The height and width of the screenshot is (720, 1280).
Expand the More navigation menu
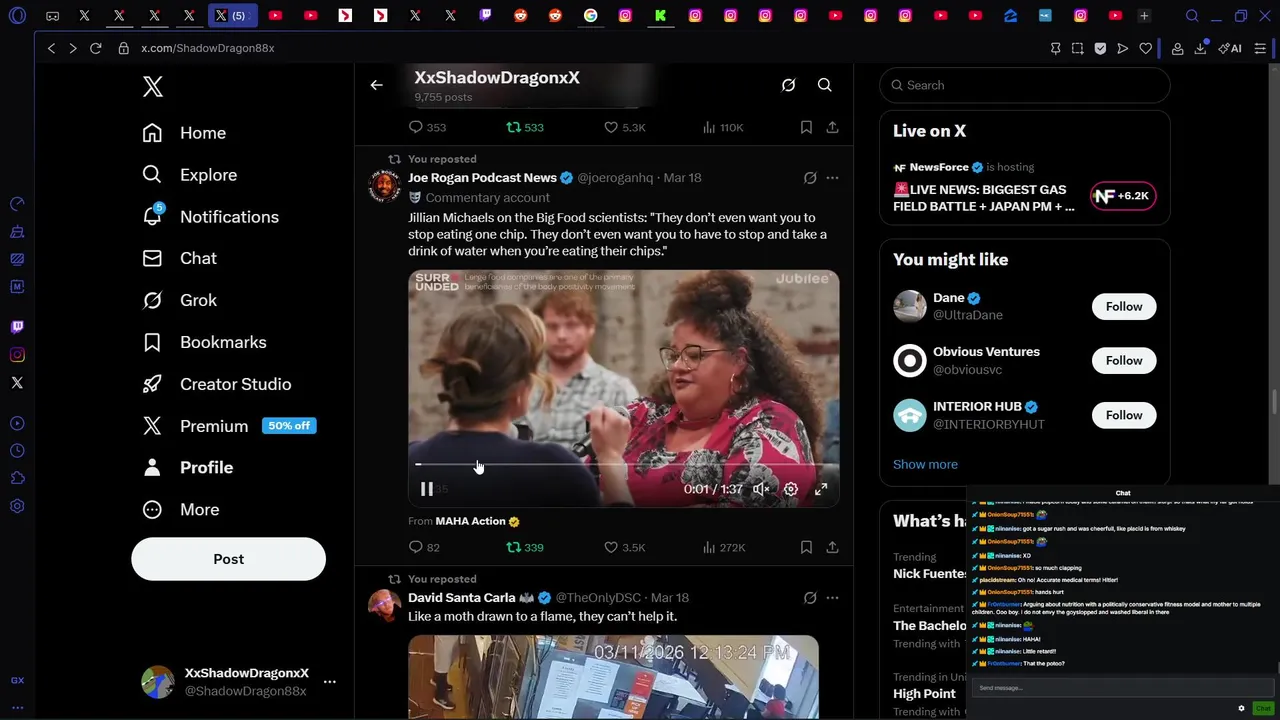coord(181,509)
